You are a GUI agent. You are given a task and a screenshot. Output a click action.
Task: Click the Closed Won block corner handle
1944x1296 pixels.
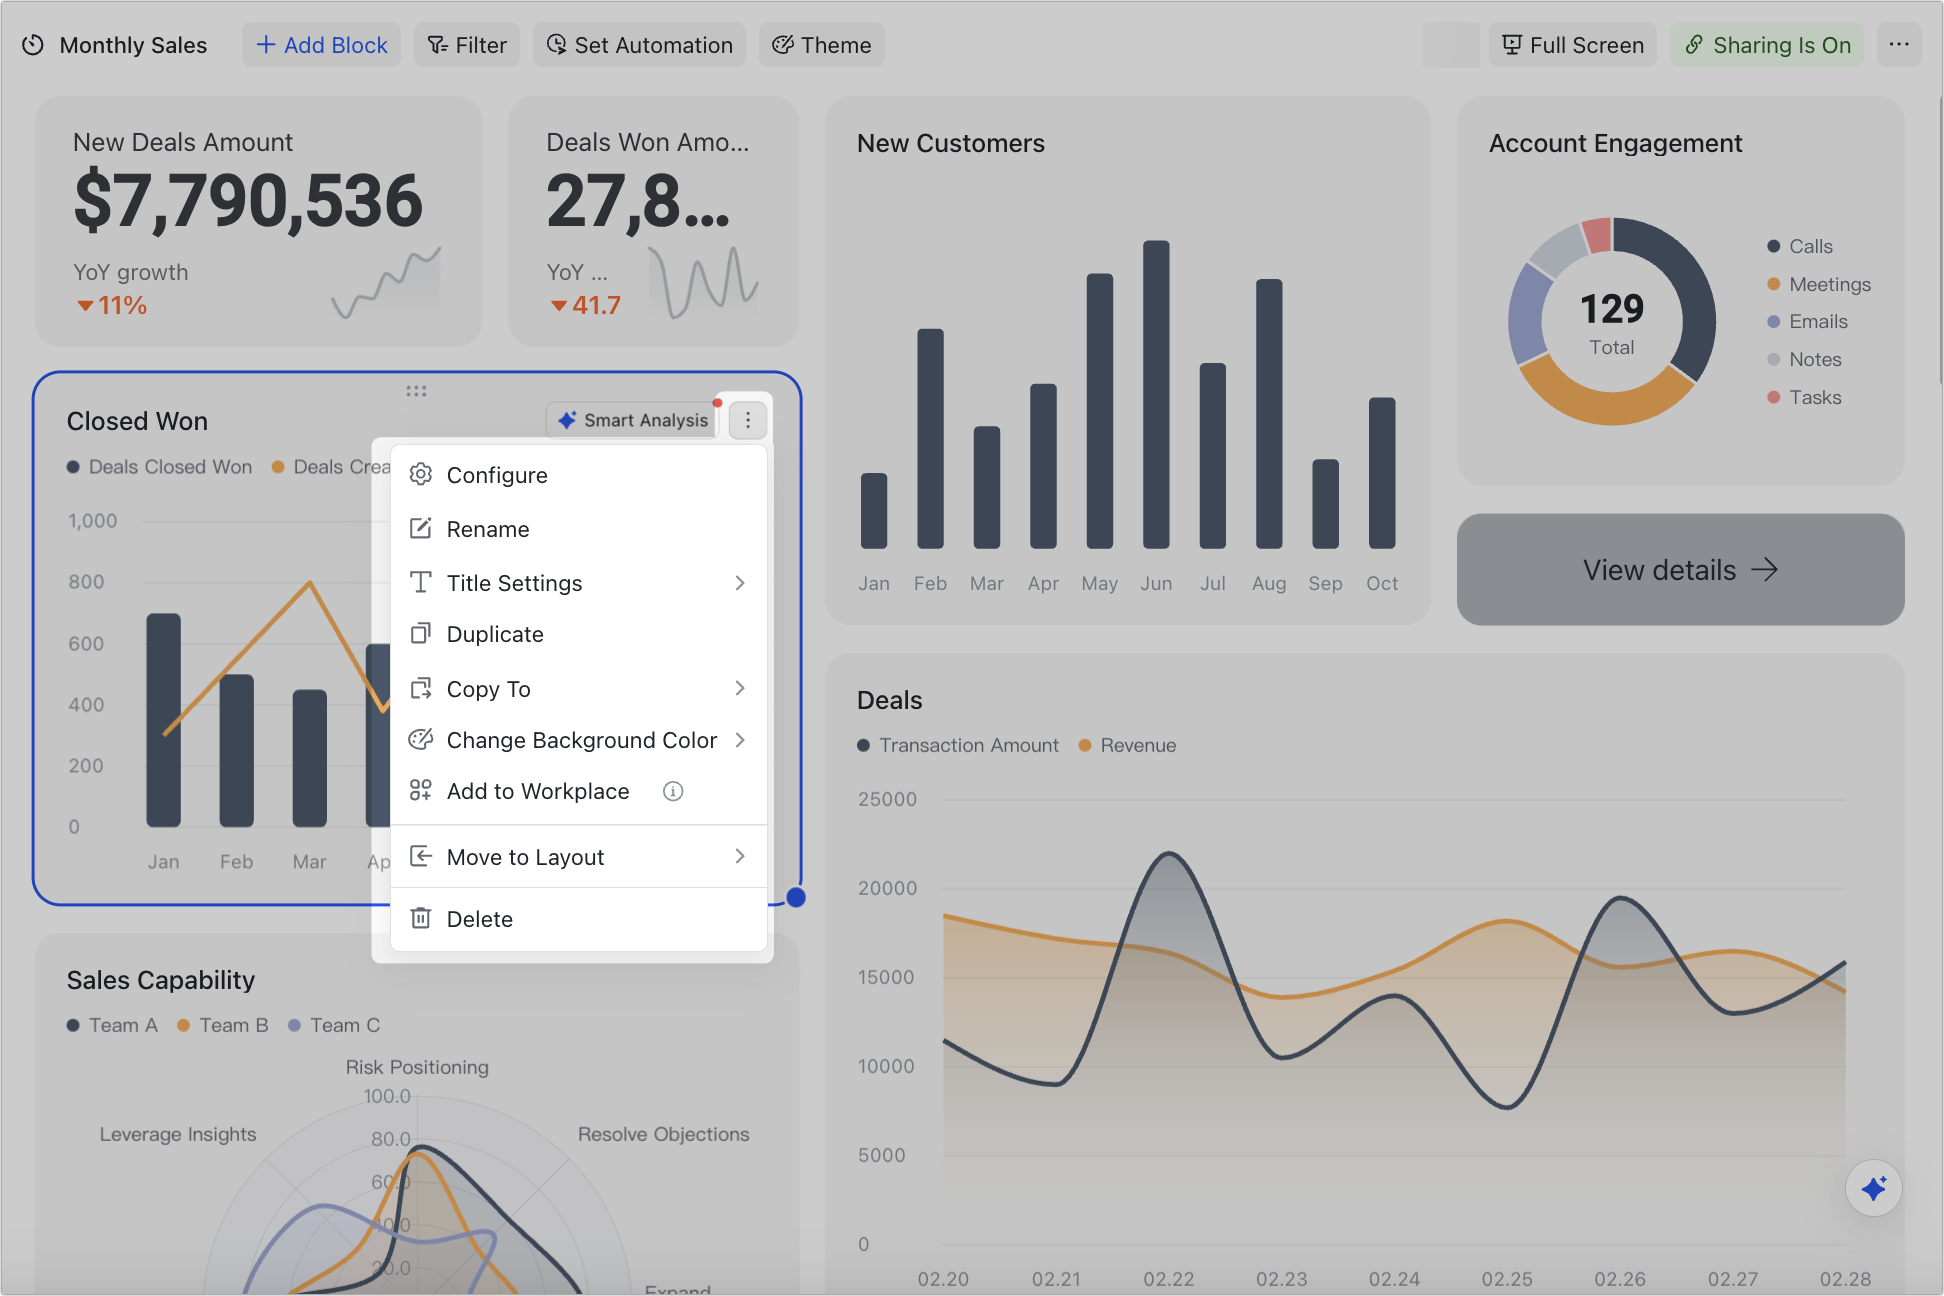pyautogui.click(x=796, y=897)
